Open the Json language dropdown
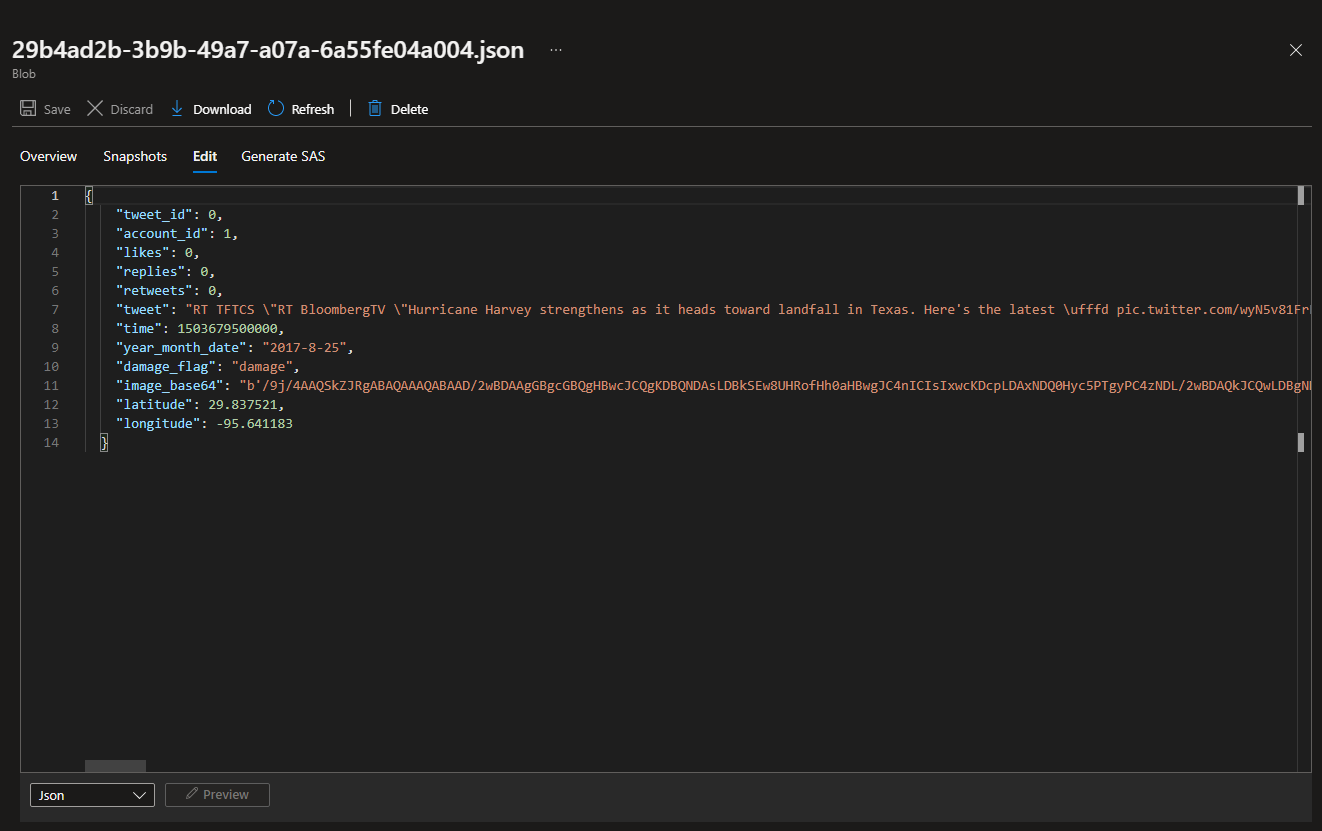 pyautogui.click(x=93, y=795)
